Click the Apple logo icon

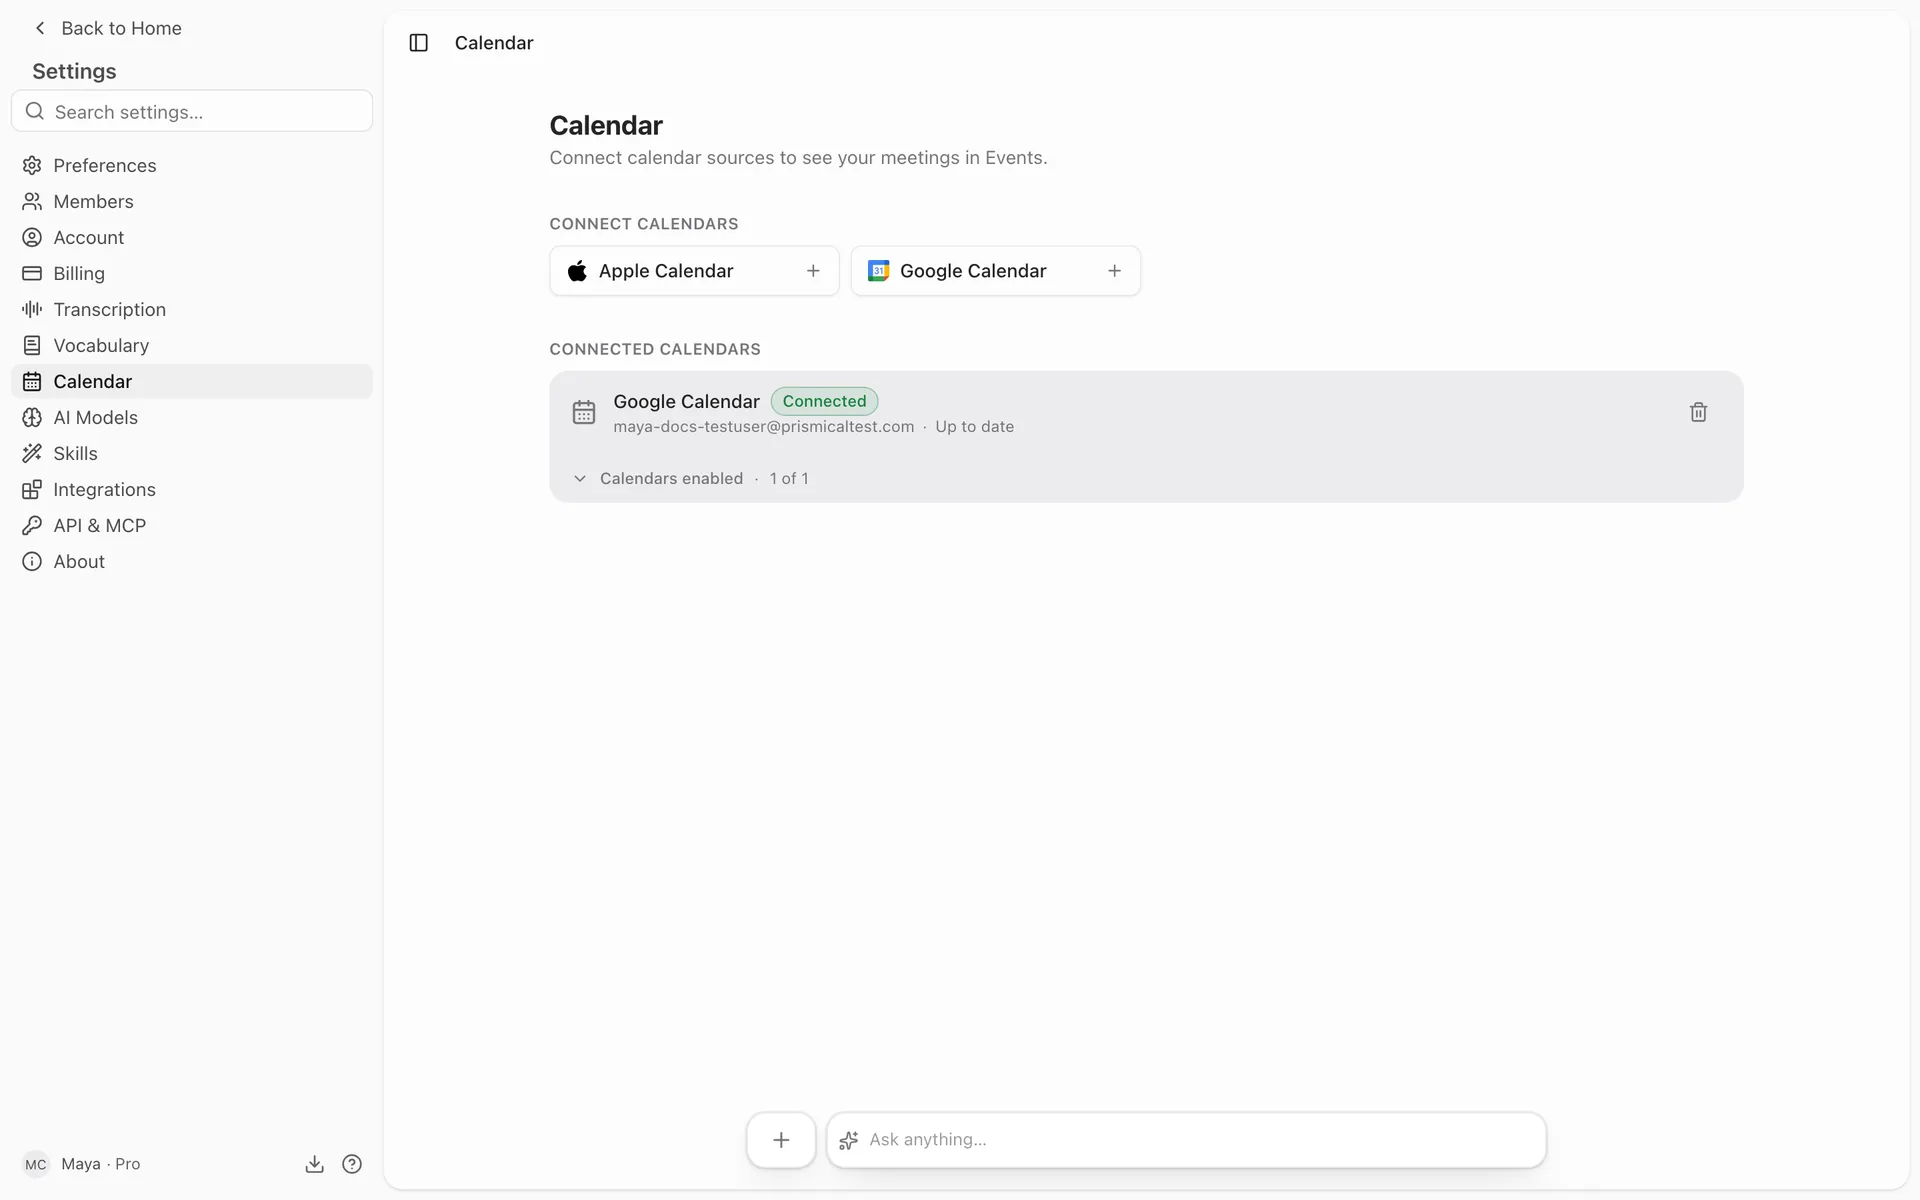577,271
